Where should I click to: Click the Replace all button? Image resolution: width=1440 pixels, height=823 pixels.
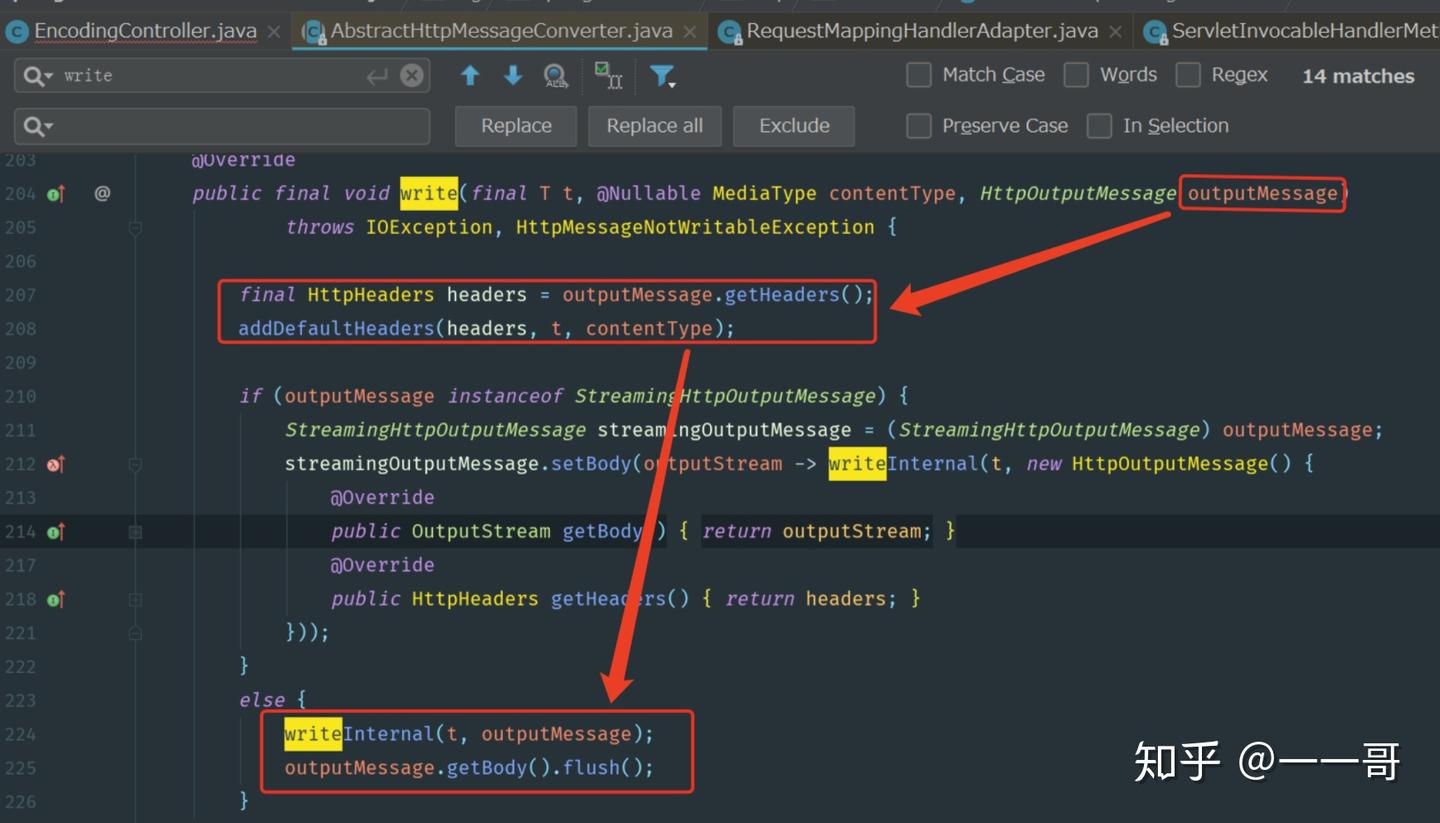click(x=654, y=126)
